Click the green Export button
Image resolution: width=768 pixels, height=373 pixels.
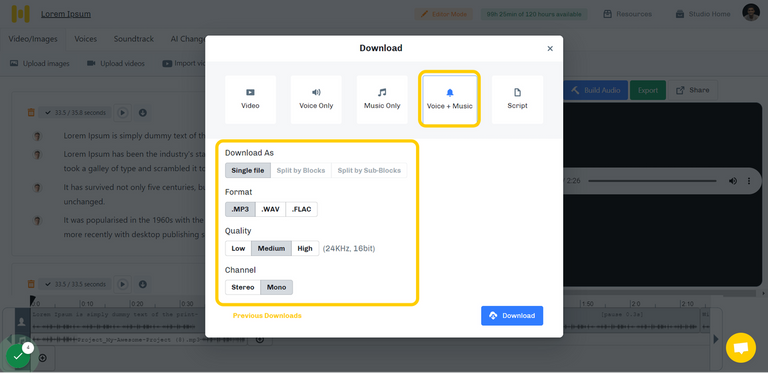(648, 90)
